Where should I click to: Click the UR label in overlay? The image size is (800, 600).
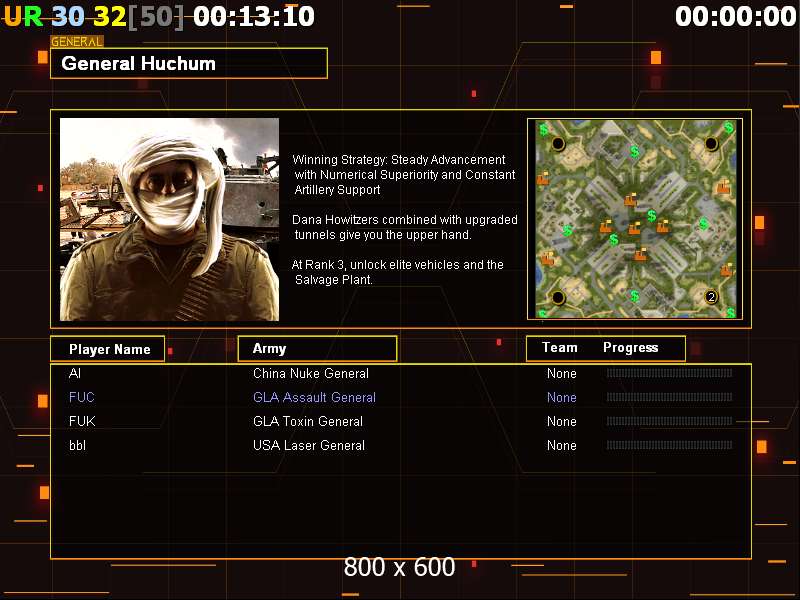[23, 16]
